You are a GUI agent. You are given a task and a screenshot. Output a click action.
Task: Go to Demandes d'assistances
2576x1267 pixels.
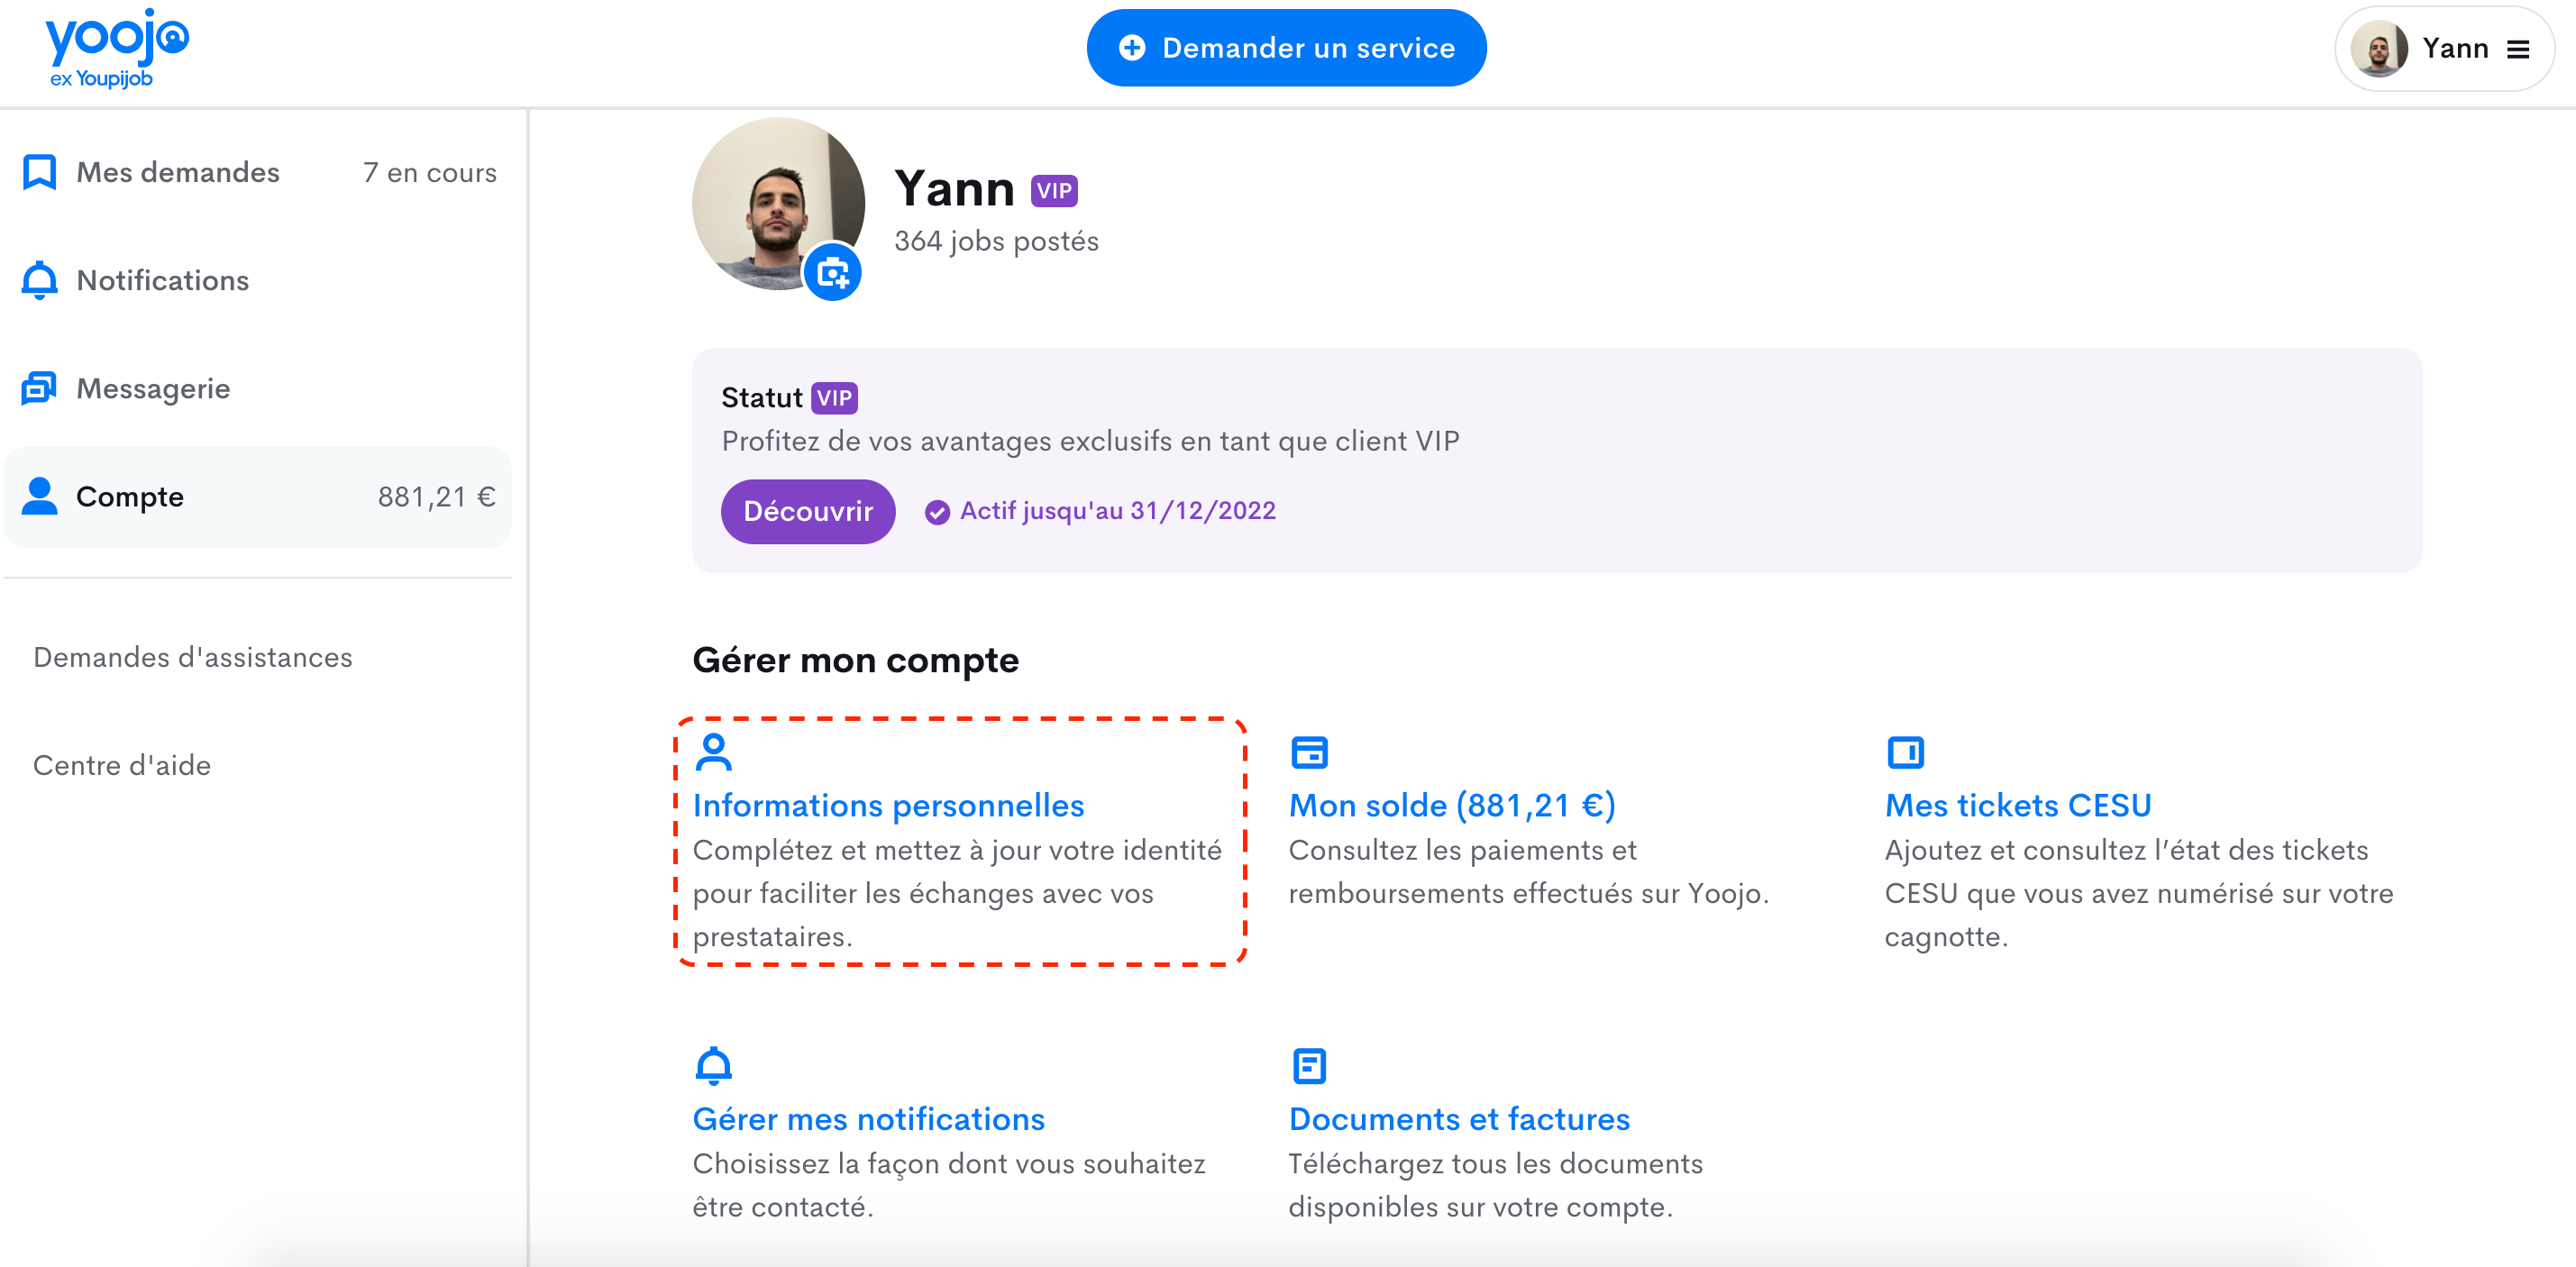[x=193, y=657]
